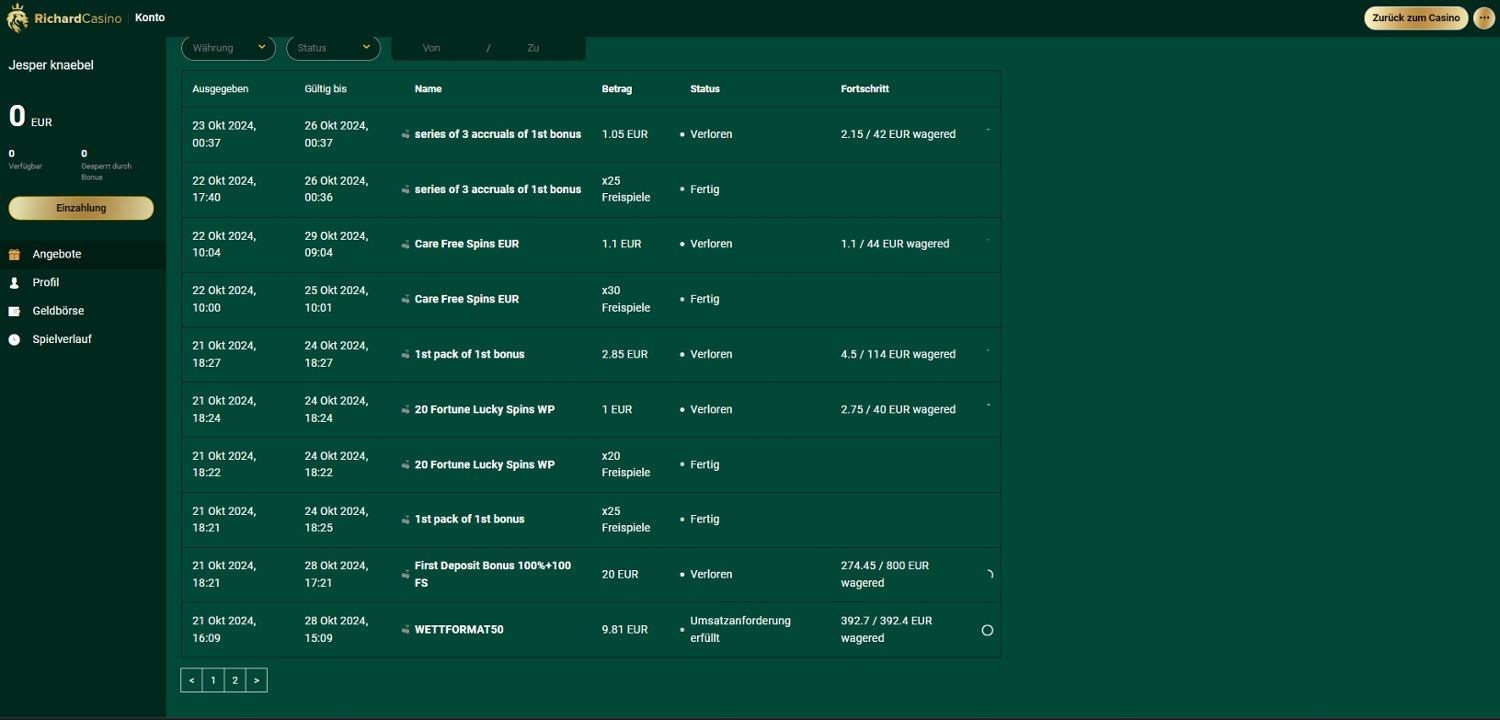Viewport: 1500px width, 720px height.
Task: Click the Umsatzanforderung erfüllt status
Action: point(740,629)
